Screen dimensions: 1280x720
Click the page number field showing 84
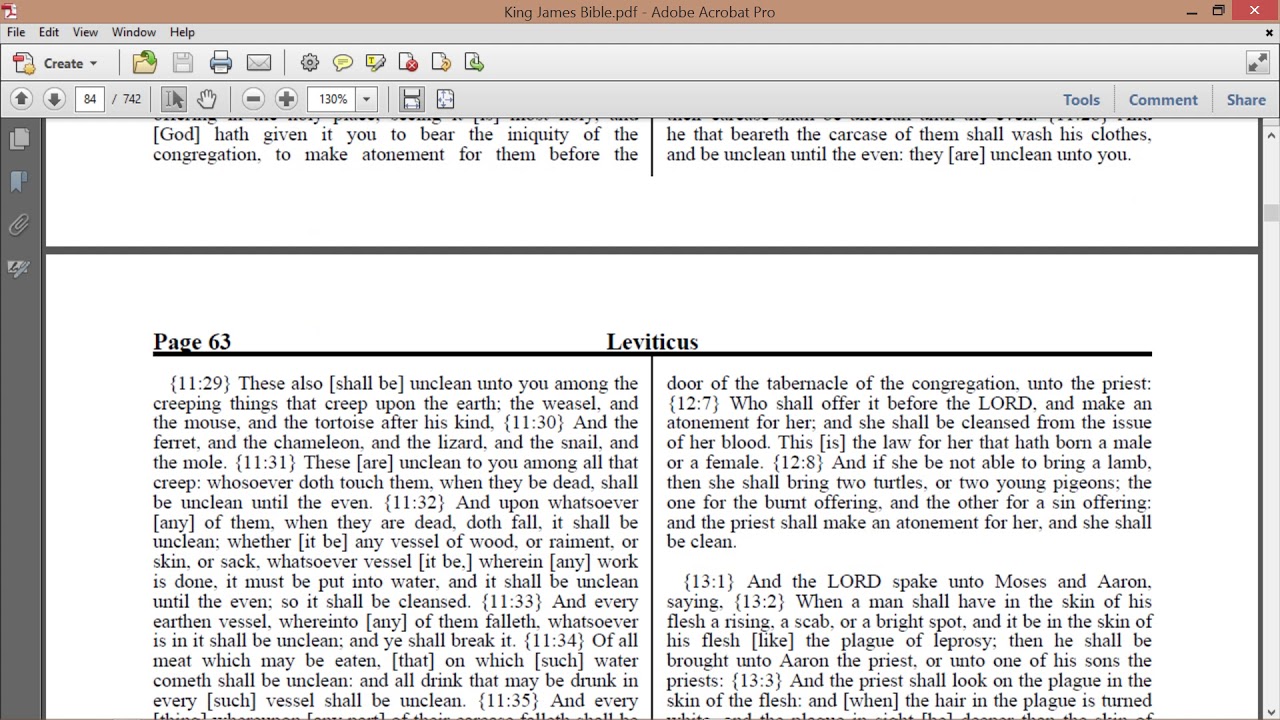(x=90, y=99)
